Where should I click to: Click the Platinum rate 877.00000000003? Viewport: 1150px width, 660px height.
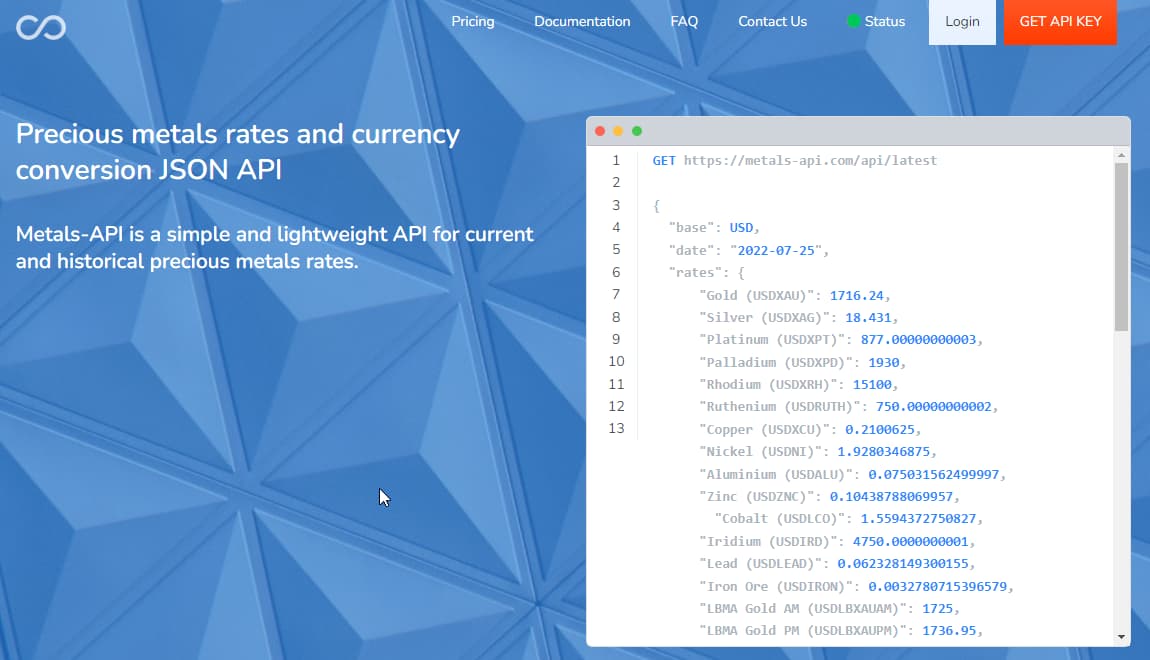coord(918,340)
